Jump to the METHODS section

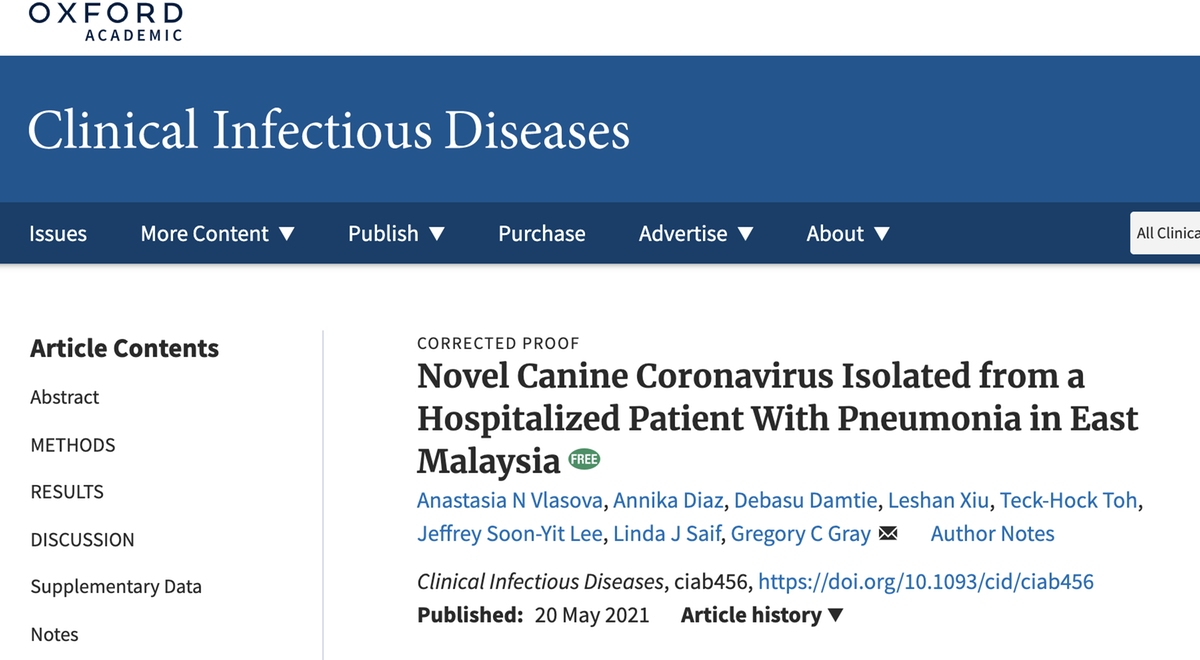pos(73,445)
